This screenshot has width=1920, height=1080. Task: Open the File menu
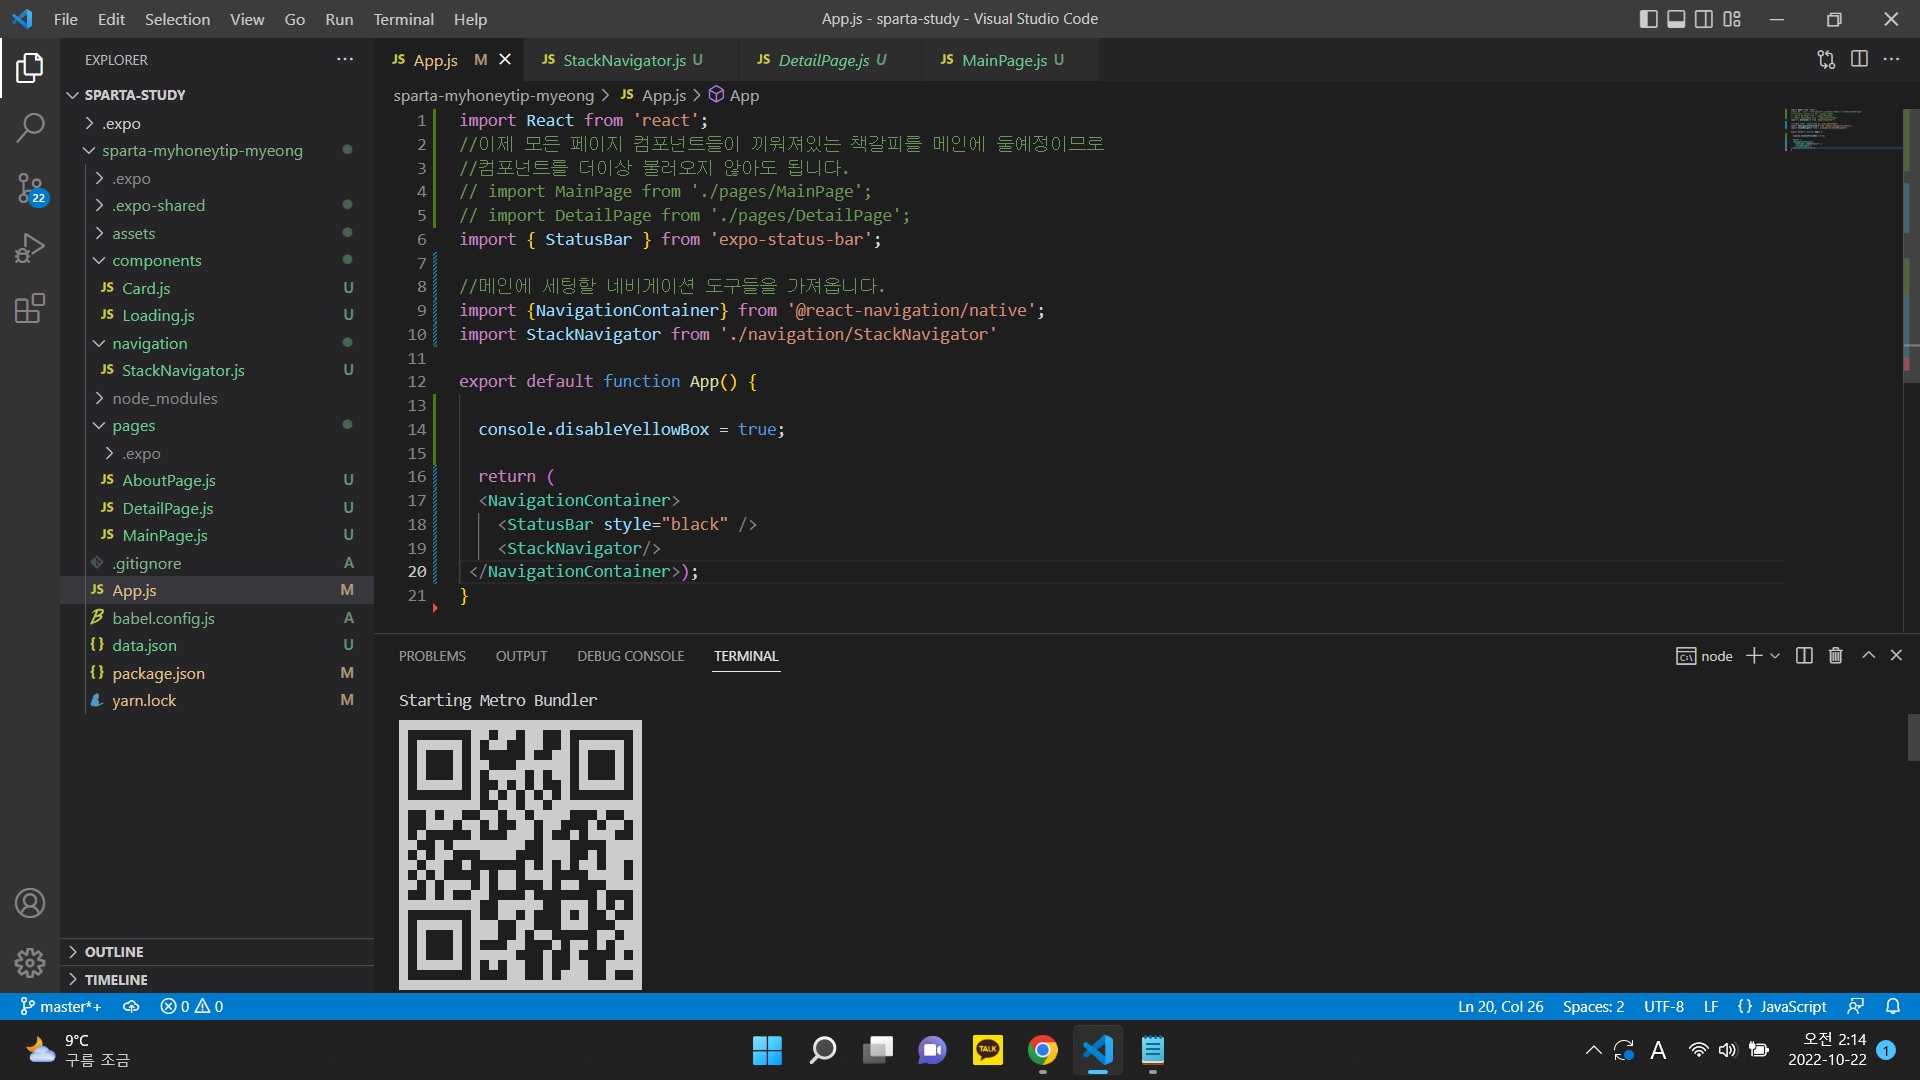point(65,19)
